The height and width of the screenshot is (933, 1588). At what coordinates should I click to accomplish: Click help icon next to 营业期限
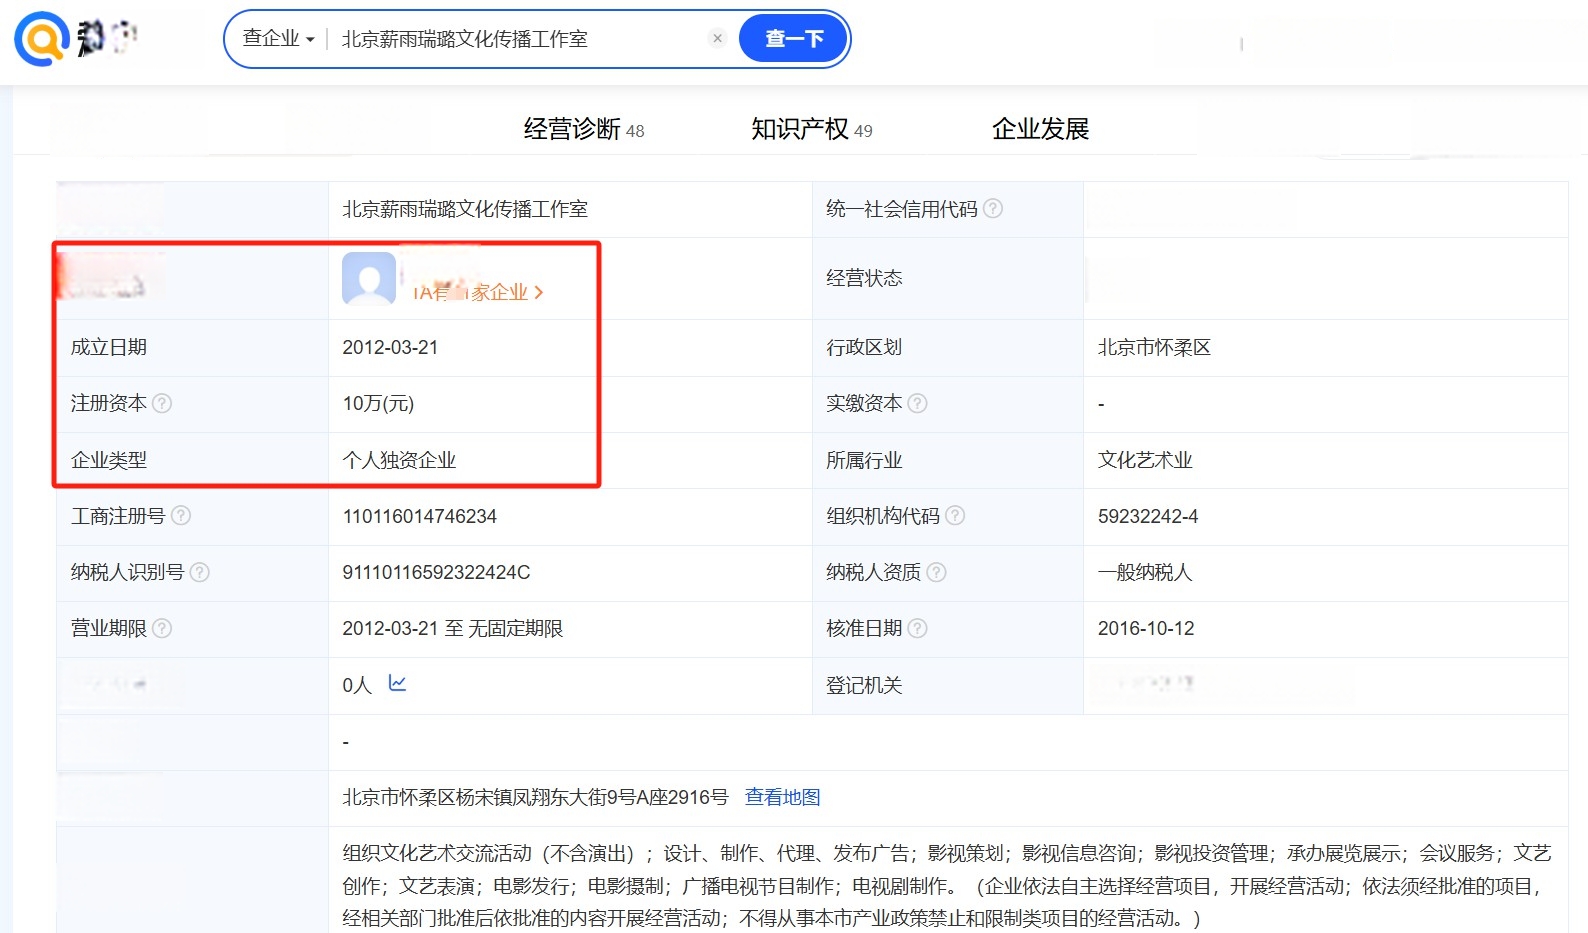pyautogui.click(x=162, y=628)
